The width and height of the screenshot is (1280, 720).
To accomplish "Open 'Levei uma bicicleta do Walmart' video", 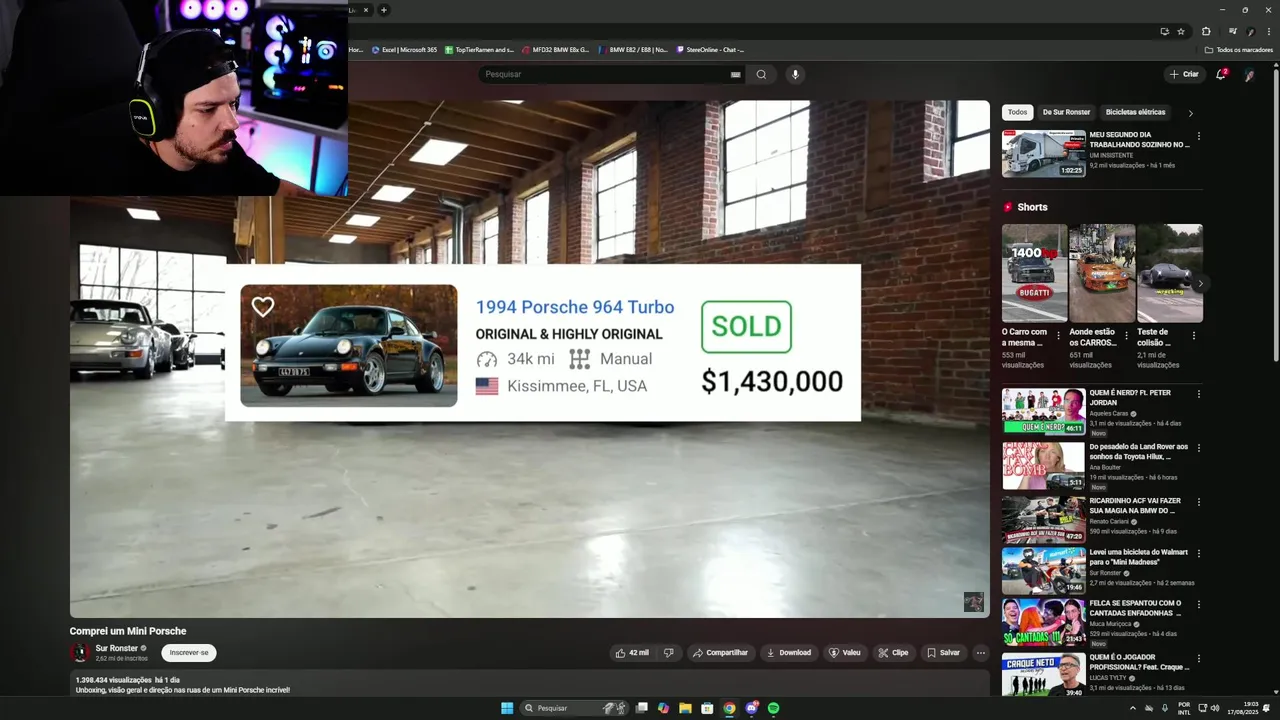I will (x=1043, y=570).
